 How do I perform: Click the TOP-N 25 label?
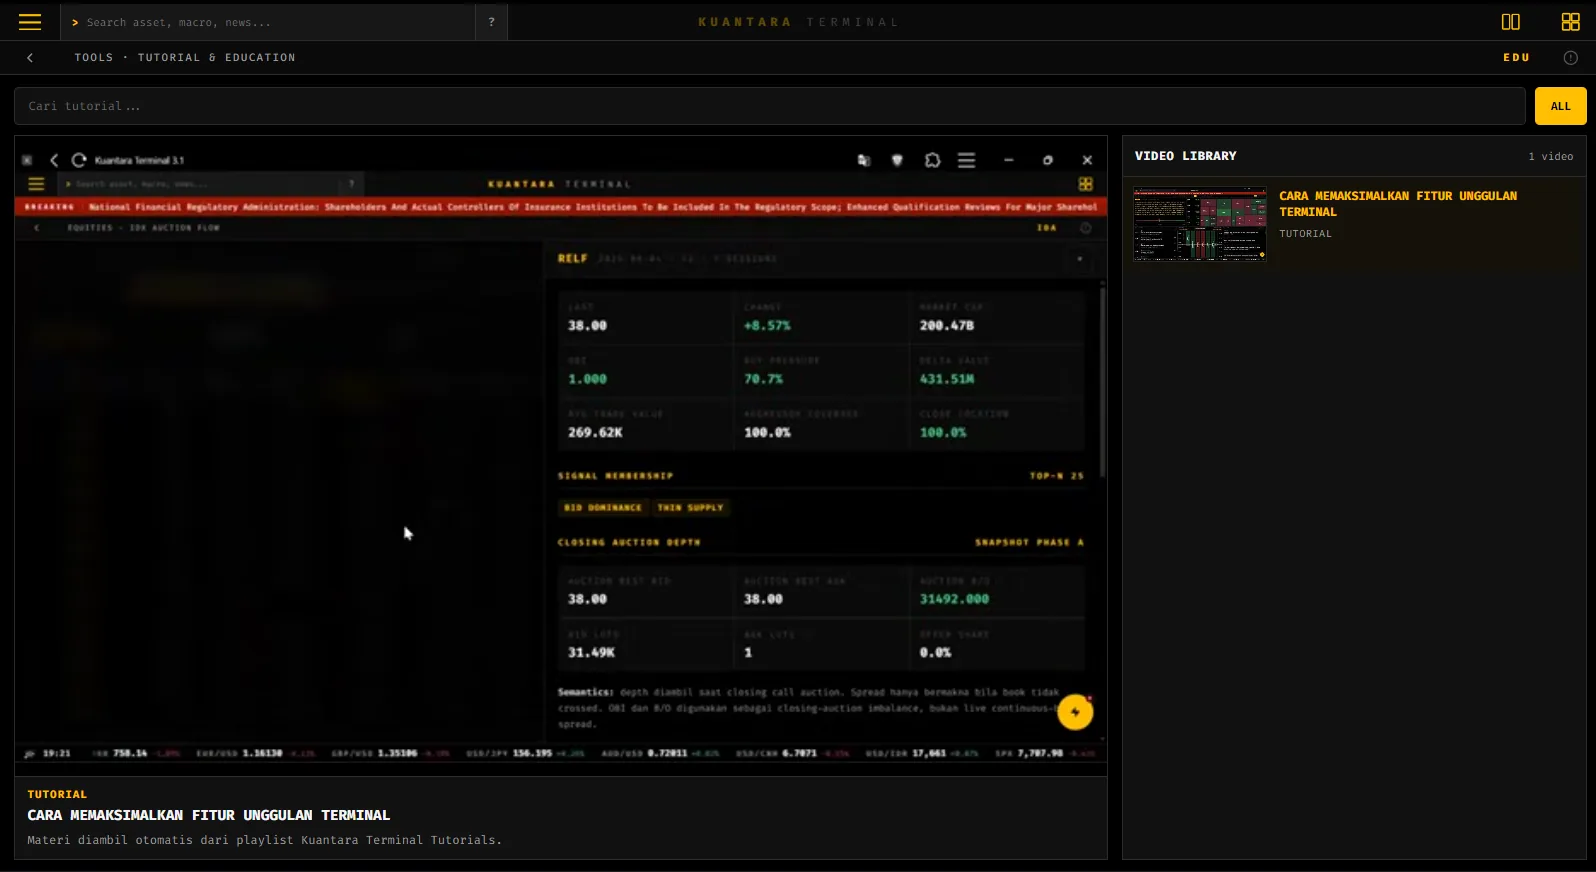click(x=1056, y=476)
